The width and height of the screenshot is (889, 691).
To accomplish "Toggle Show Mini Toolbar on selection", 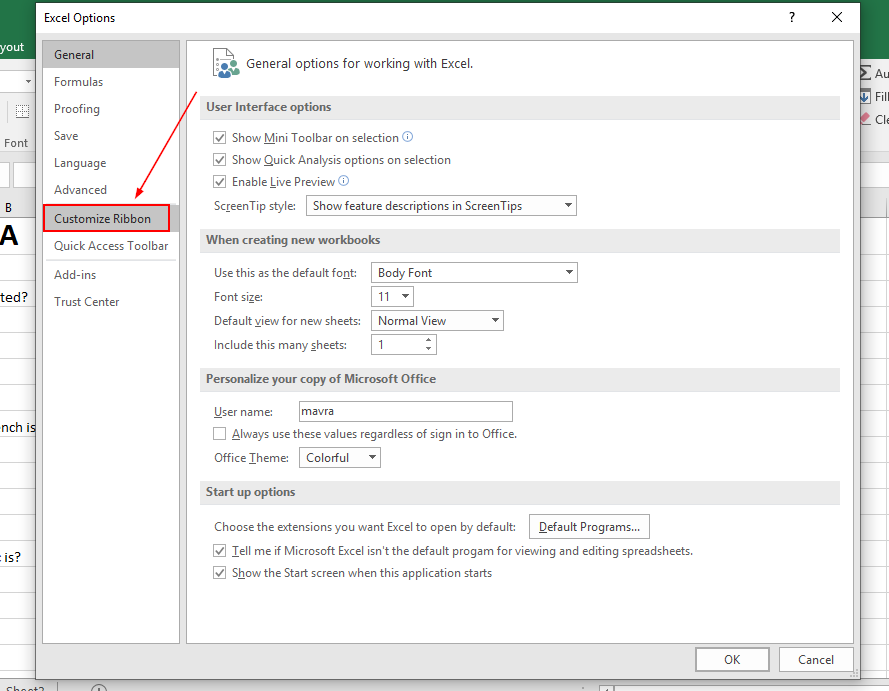I will point(219,138).
